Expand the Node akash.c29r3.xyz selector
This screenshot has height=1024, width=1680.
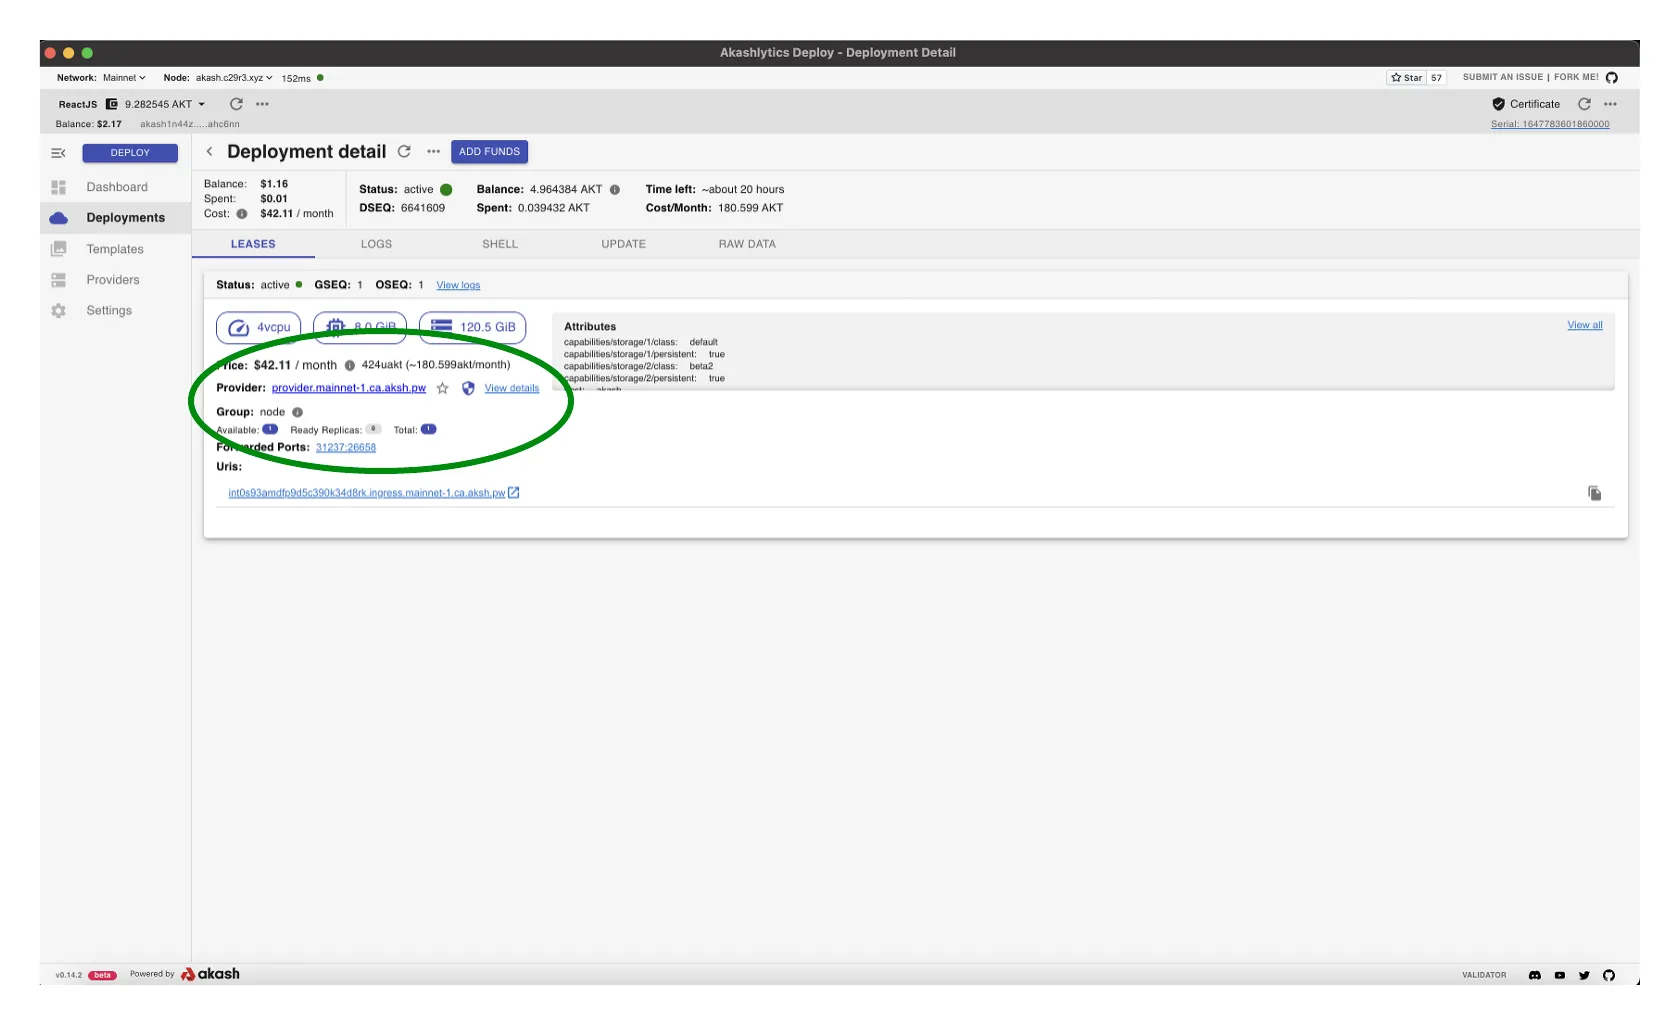tap(233, 78)
